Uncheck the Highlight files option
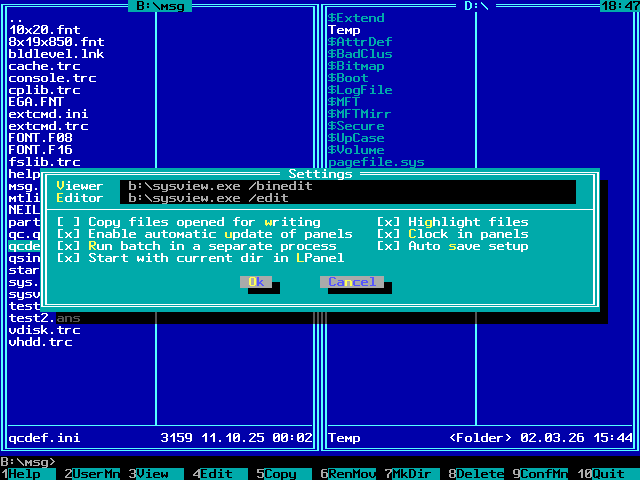Image resolution: width=640 pixels, height=480 pixels. tap(388, 222)
